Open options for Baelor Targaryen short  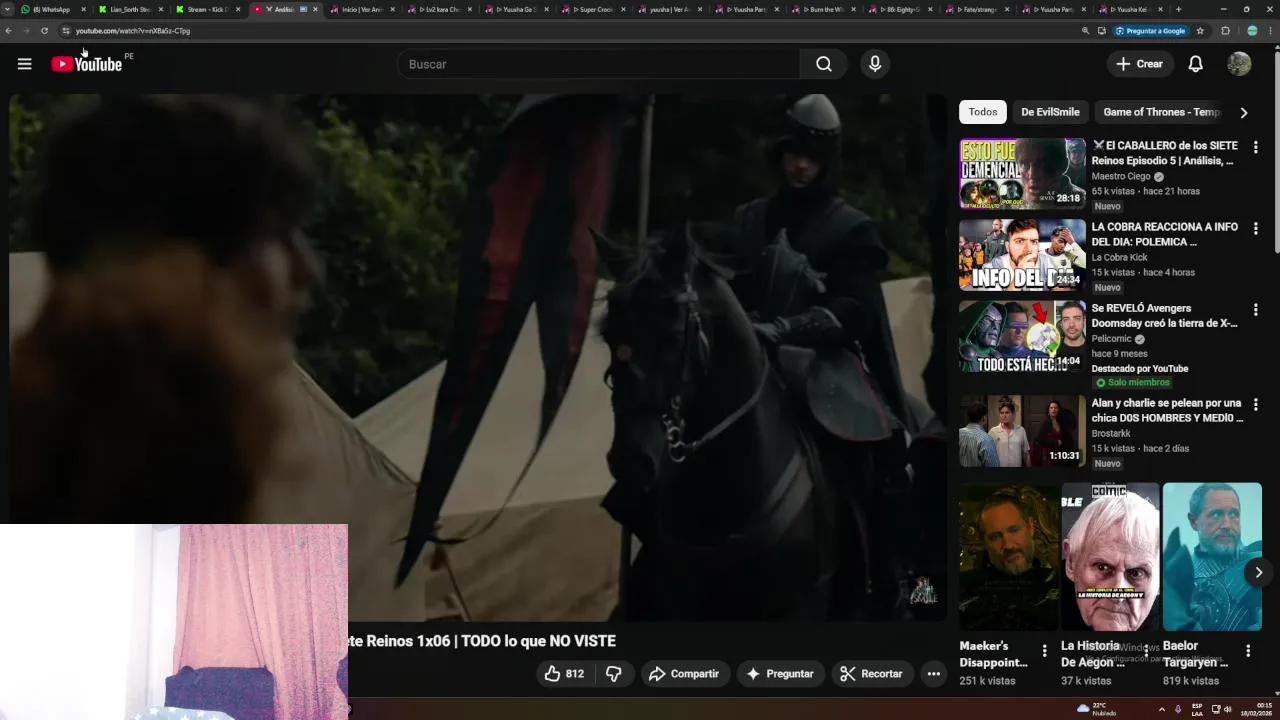(x=1248, y=651)
